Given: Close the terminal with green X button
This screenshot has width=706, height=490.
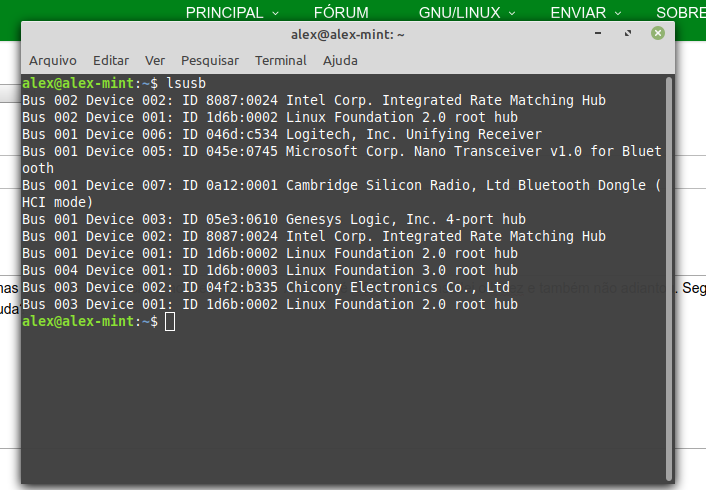Looking at the screenshot, I should 658,33.
